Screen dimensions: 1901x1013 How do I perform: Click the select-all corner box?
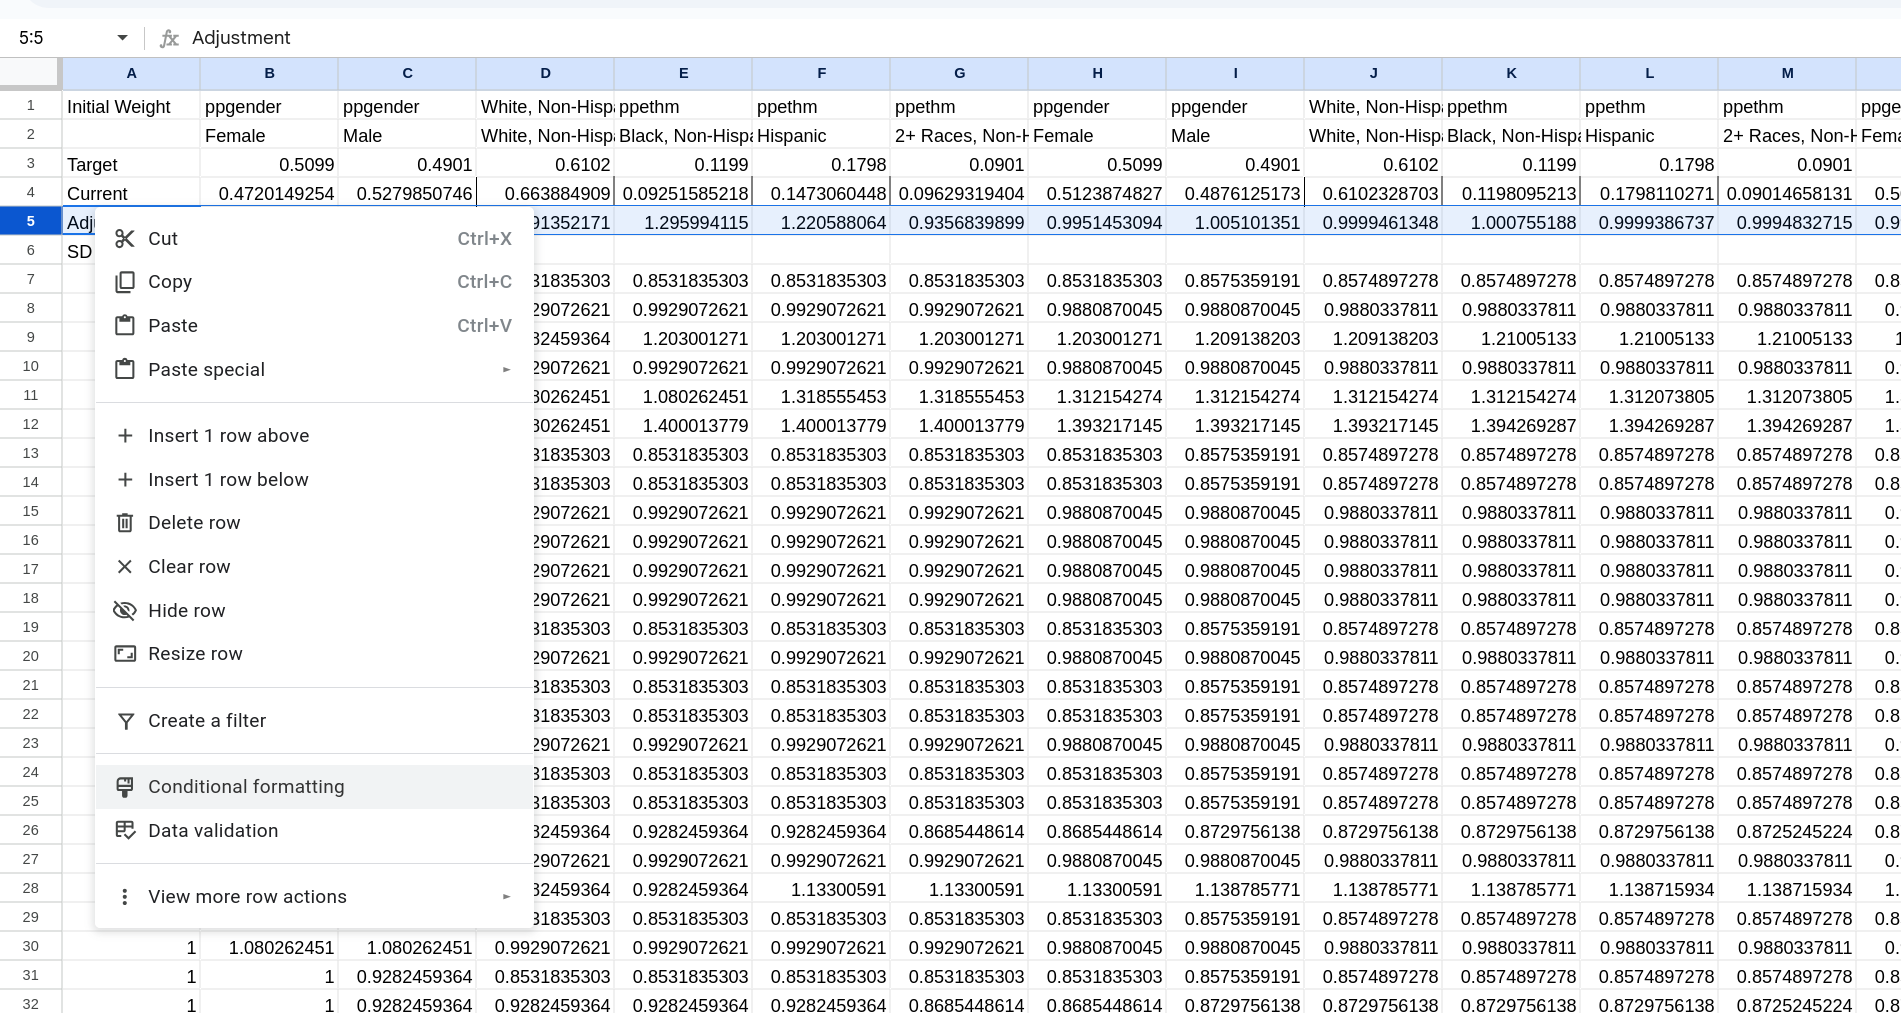30,73
